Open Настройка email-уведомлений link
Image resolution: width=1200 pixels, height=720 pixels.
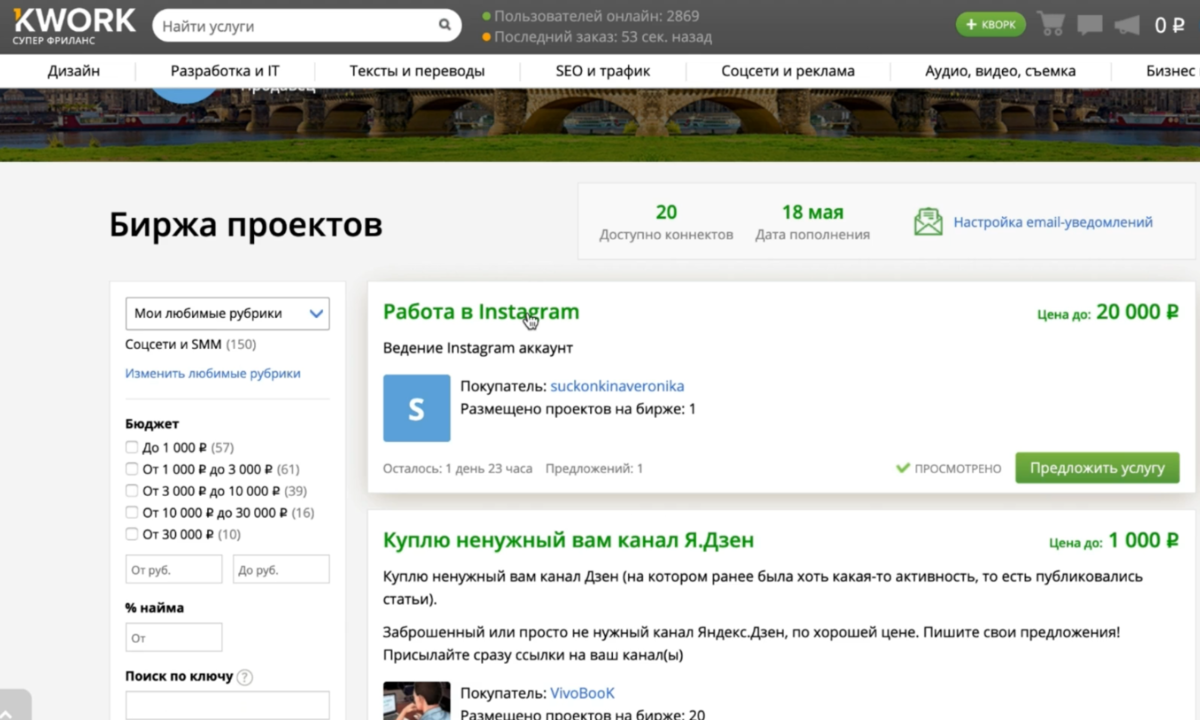point(1053,222)
